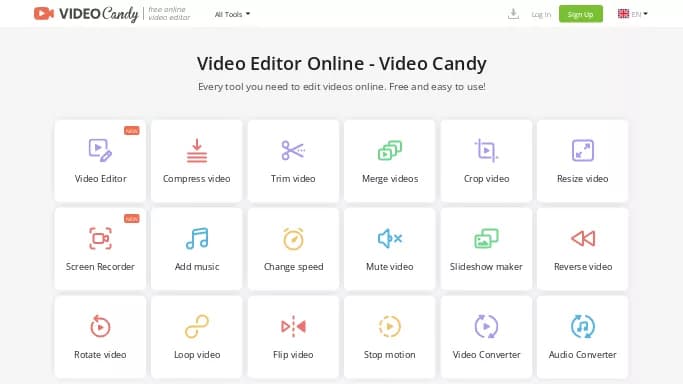Launch the Screen Recorder icon
The width and height of the screenshot is (683, 384).
coord(100,238)
